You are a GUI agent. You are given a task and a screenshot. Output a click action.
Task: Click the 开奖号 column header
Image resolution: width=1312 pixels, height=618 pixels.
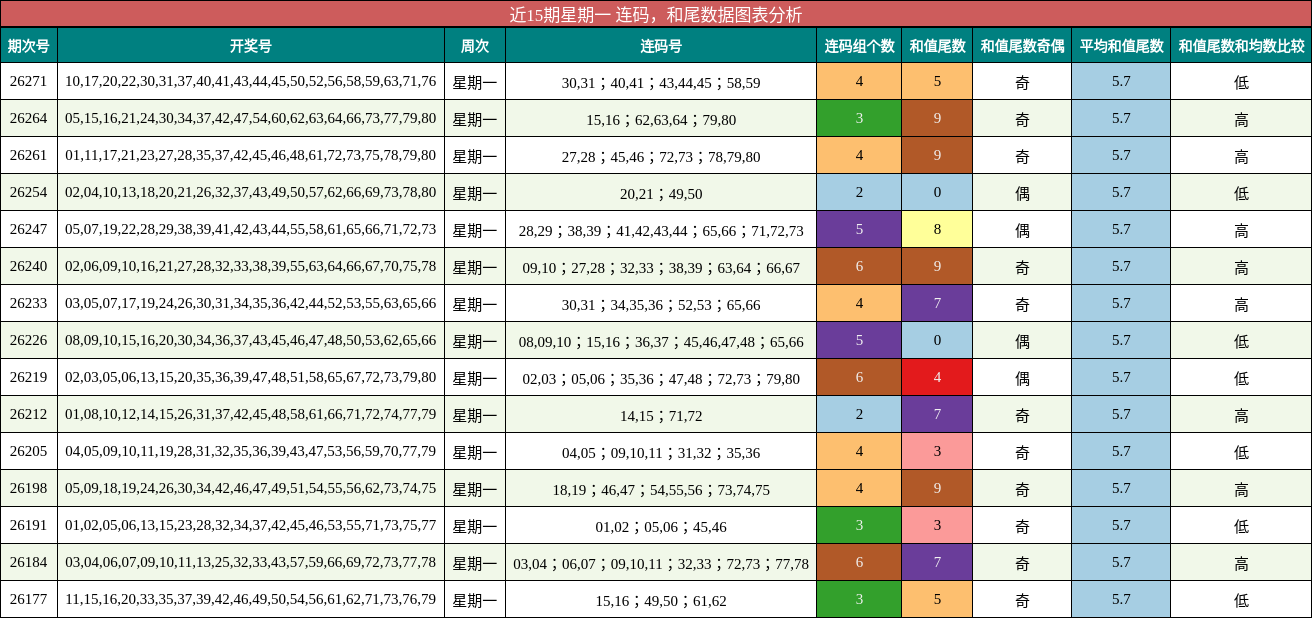(x=251, y=45)
